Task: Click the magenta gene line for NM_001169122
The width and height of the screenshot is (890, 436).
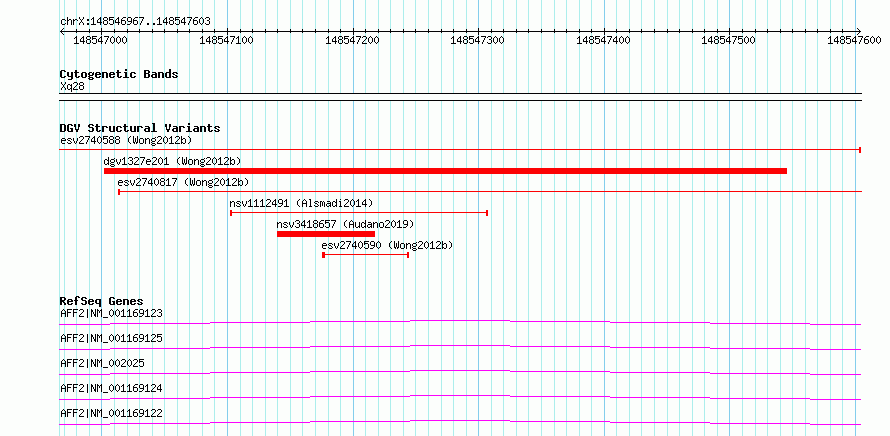Action: click(x=460, y=421)
